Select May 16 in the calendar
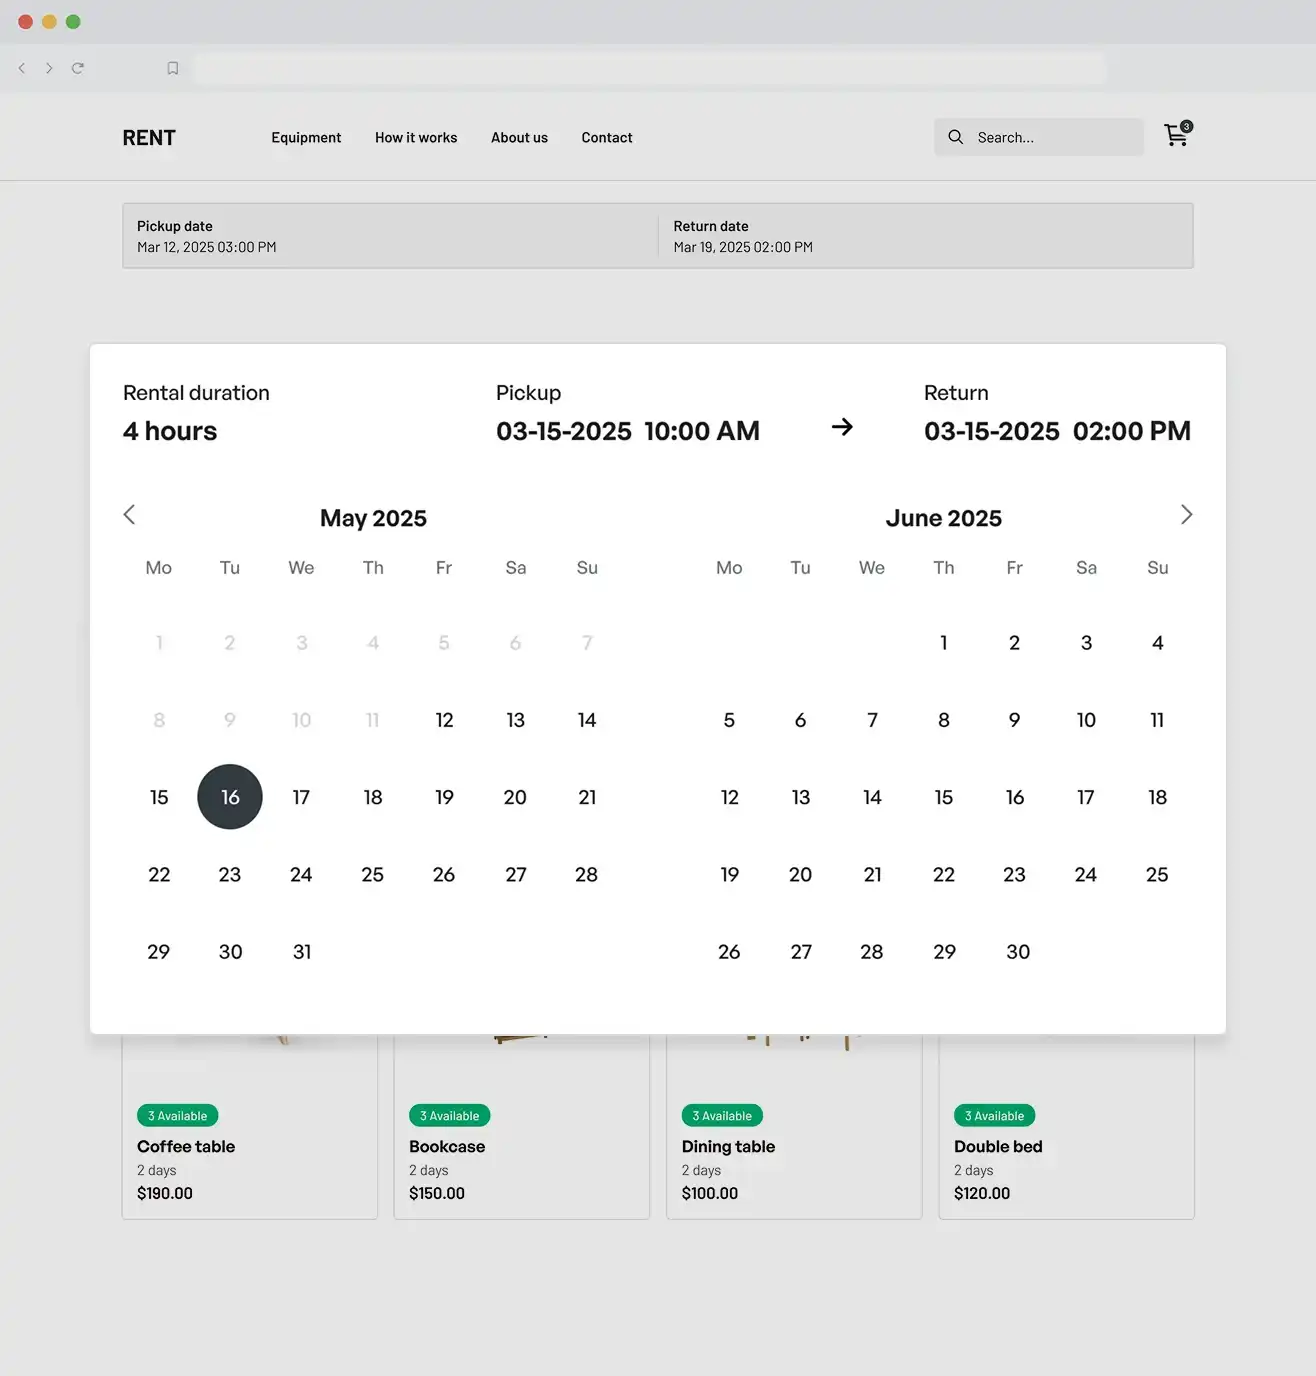 230,797
